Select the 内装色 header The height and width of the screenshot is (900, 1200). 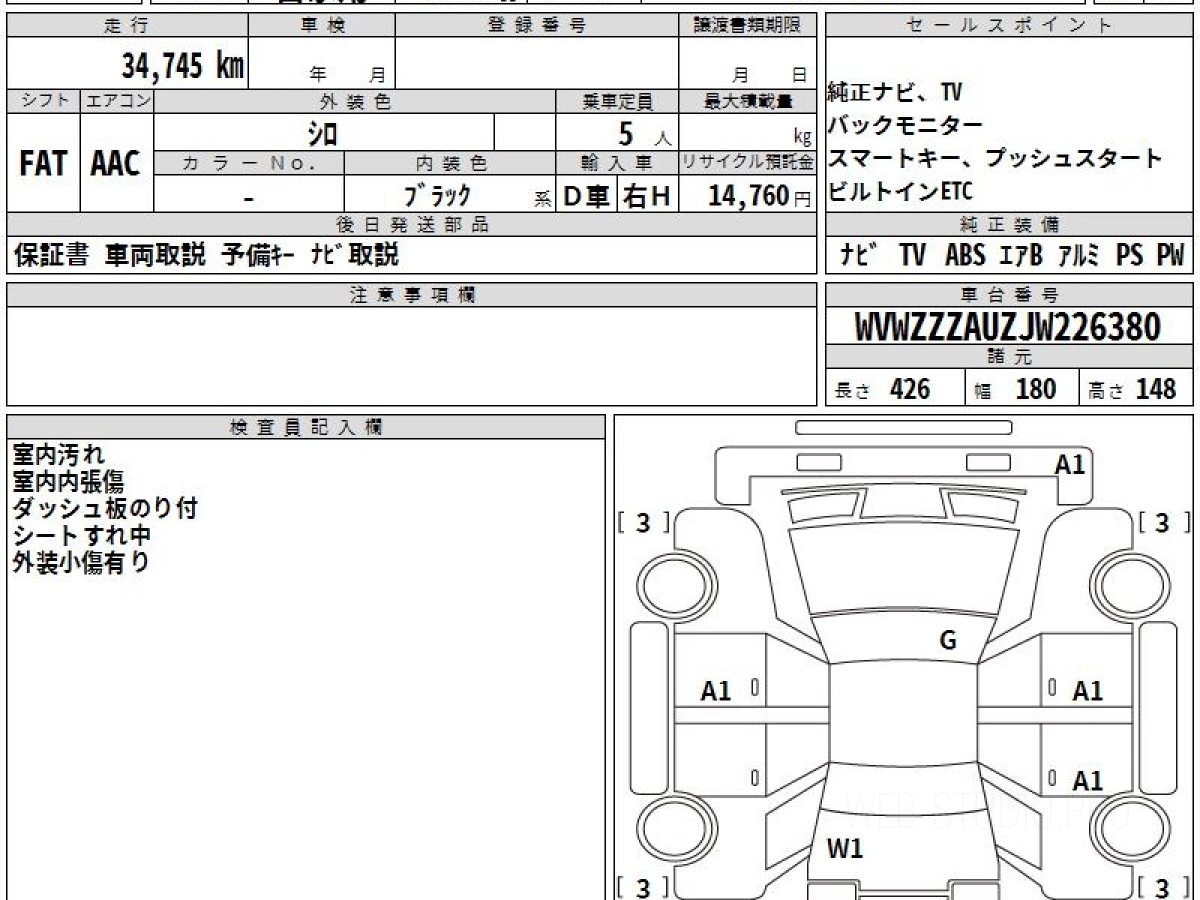pos(450,163)
